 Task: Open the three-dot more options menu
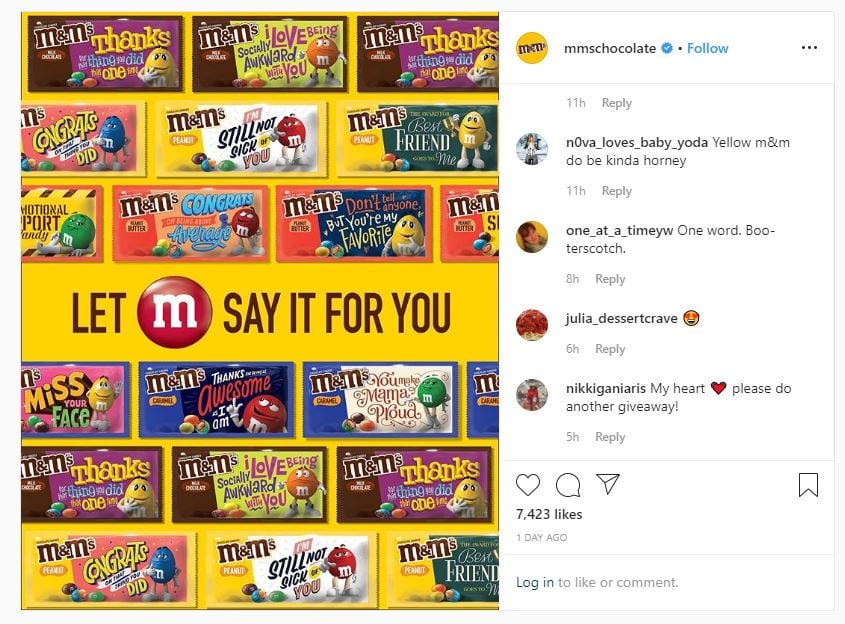coord(809,48)
